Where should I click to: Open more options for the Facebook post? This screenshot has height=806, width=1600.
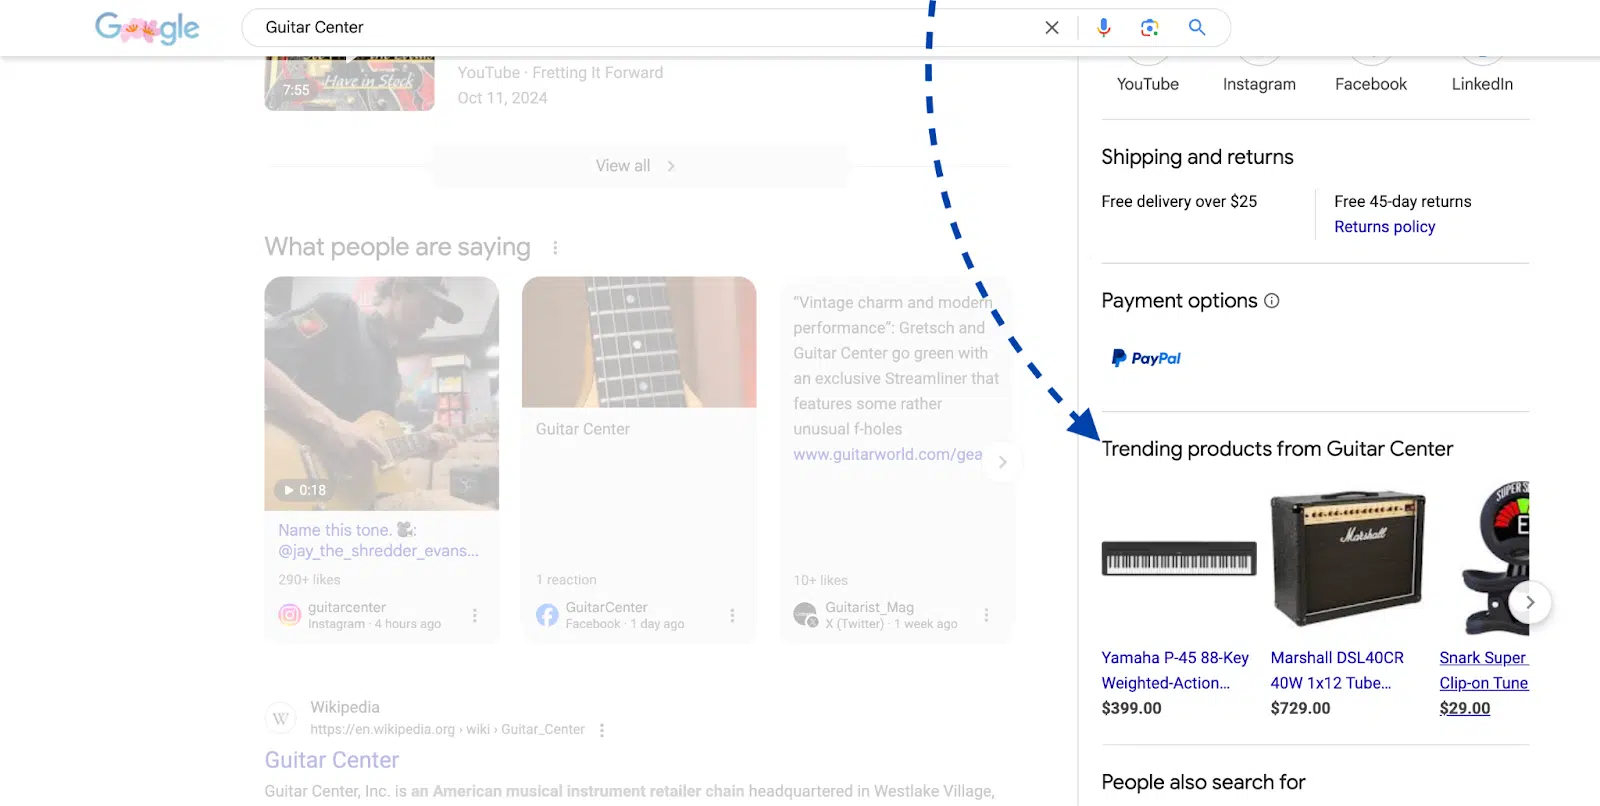(732, 615)
